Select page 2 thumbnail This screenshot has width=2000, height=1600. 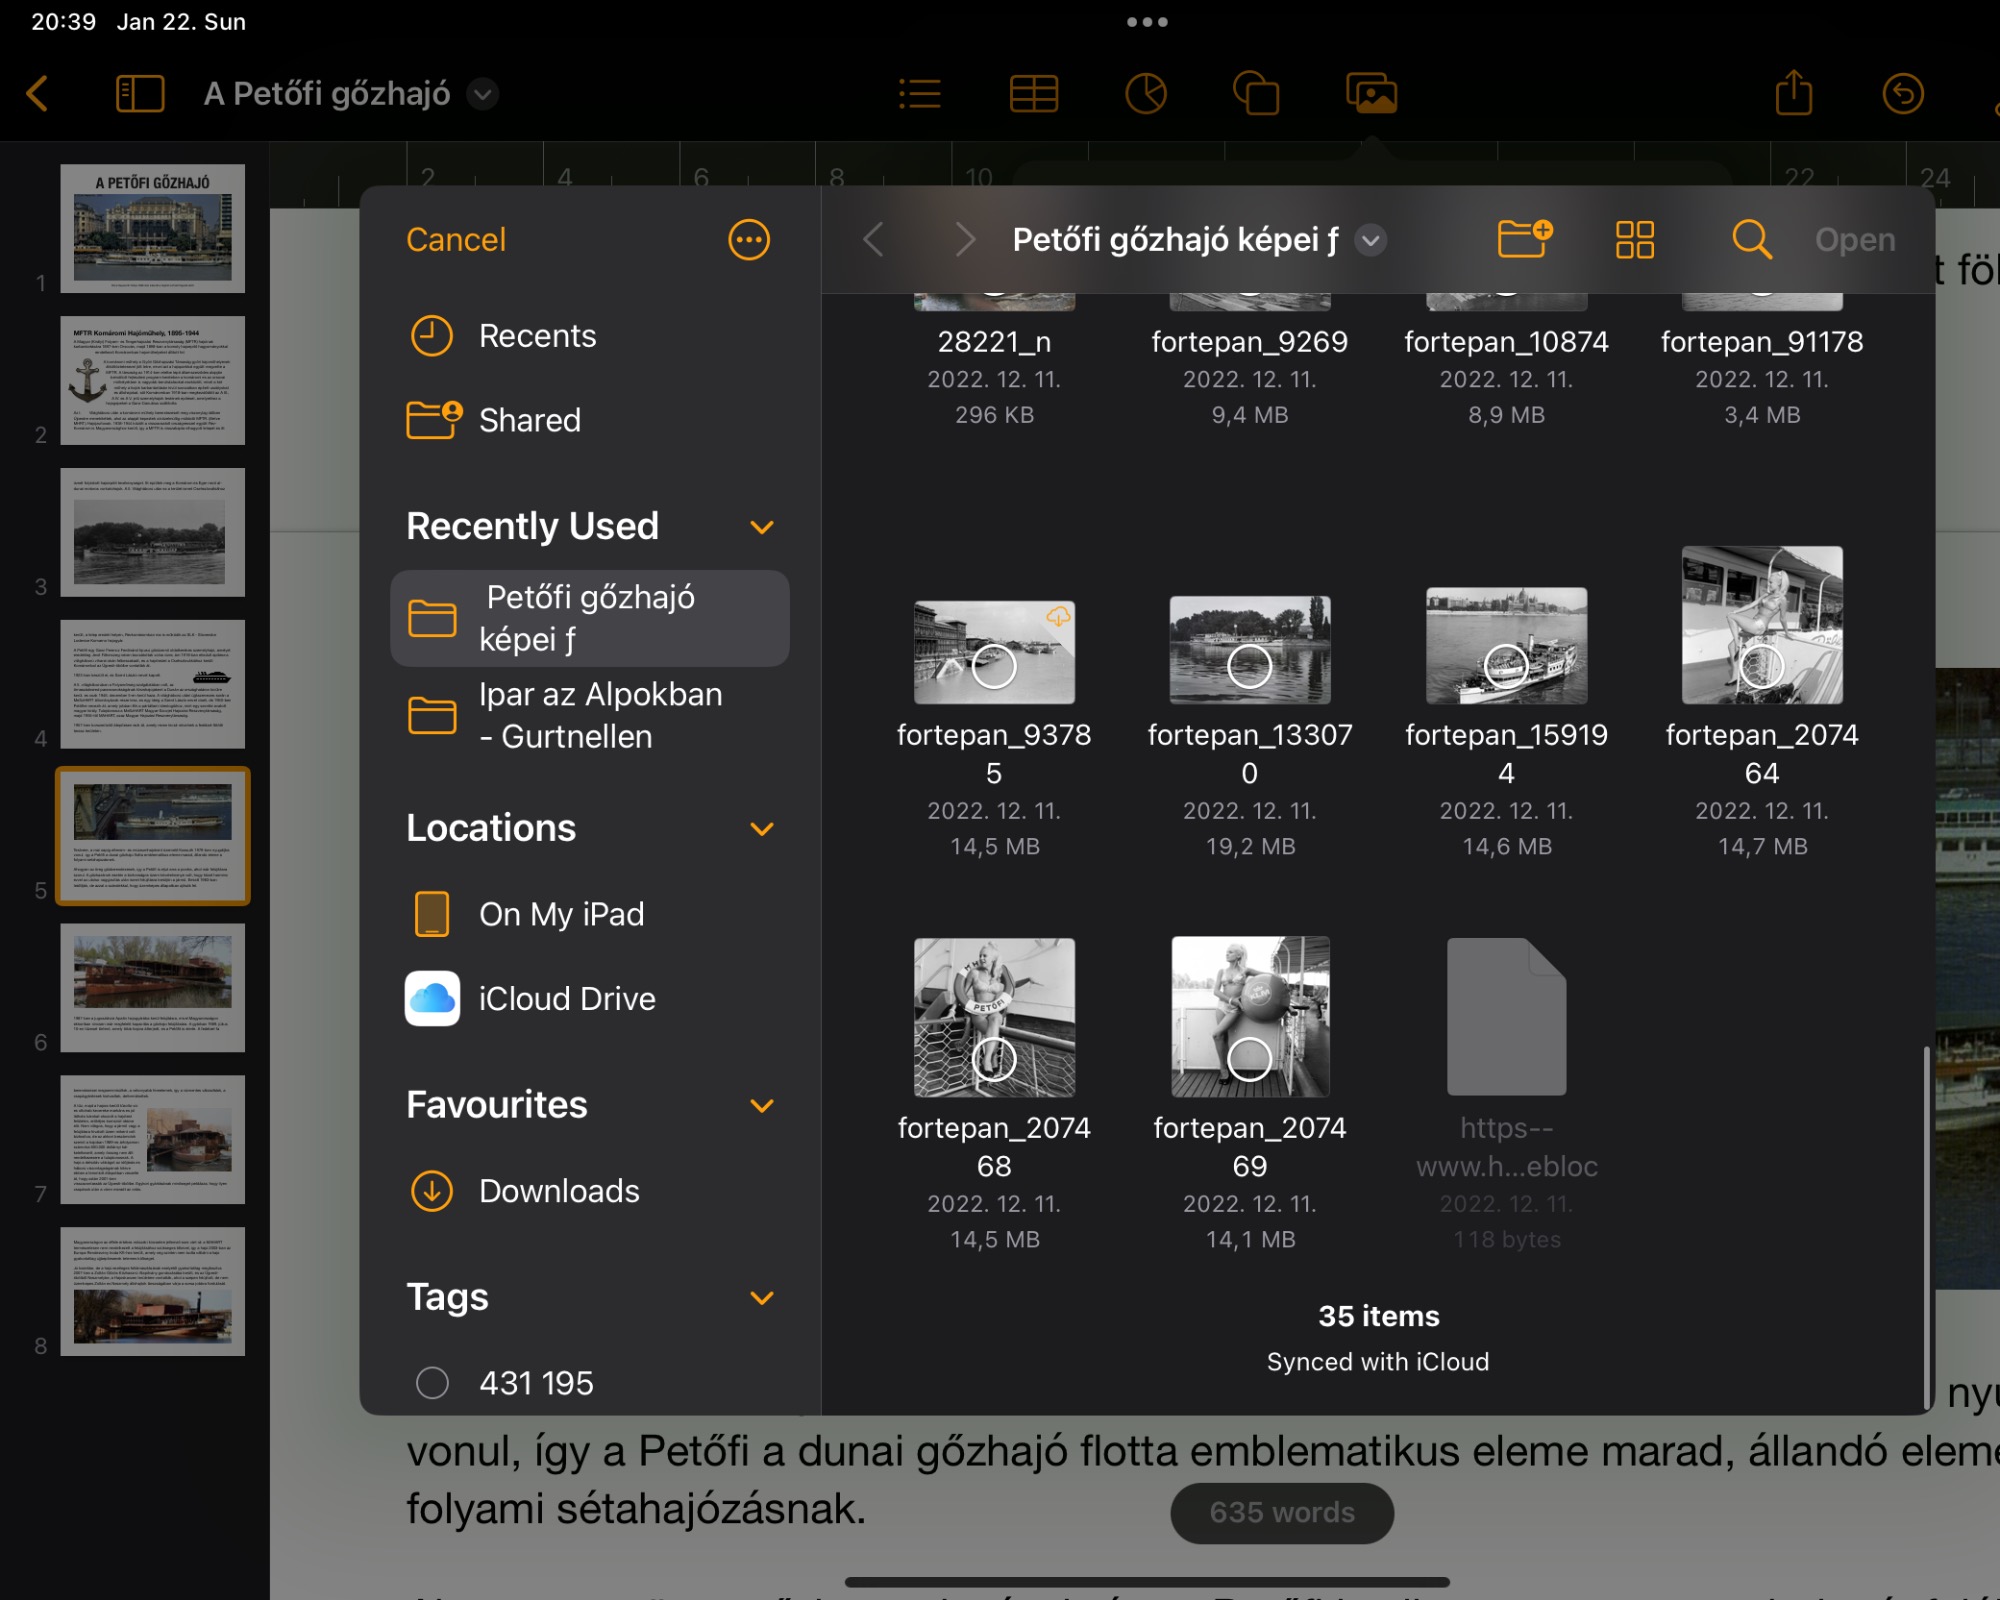click(152, 380)
